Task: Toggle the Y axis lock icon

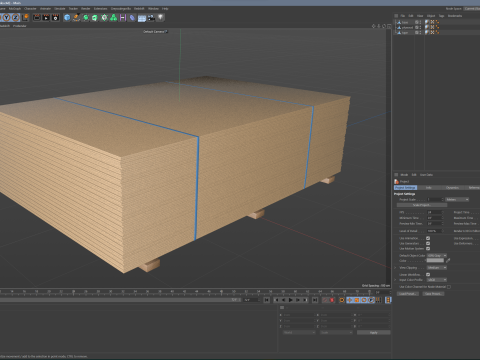Action: tap(7, 17)
